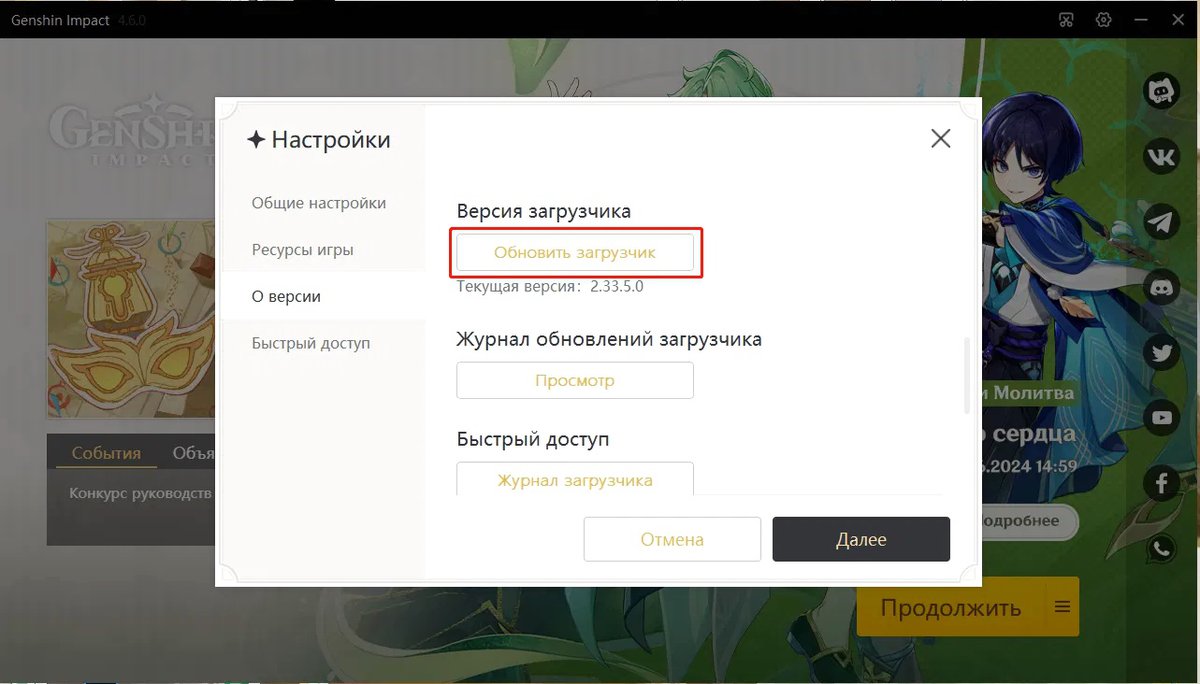Open the HoYoLAB icon atop the social sidebar
This screenshot has height=684, width=1200.
(1161, 92)
